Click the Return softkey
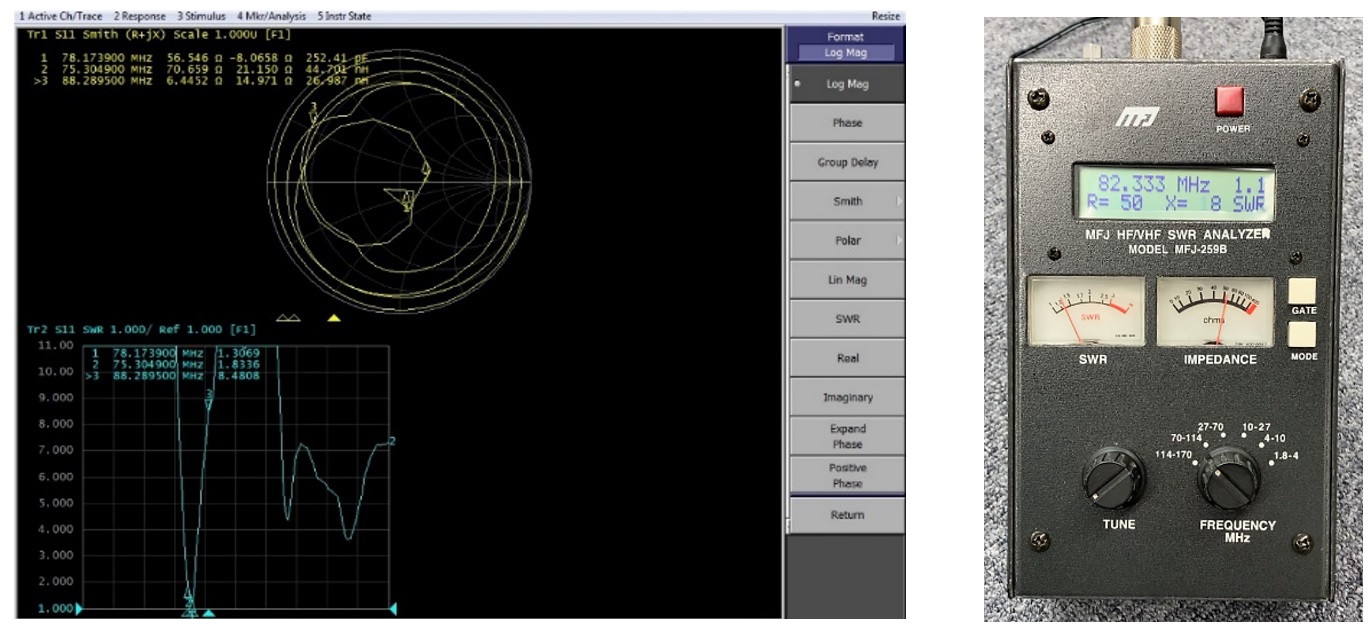 (x=846, y=515)
